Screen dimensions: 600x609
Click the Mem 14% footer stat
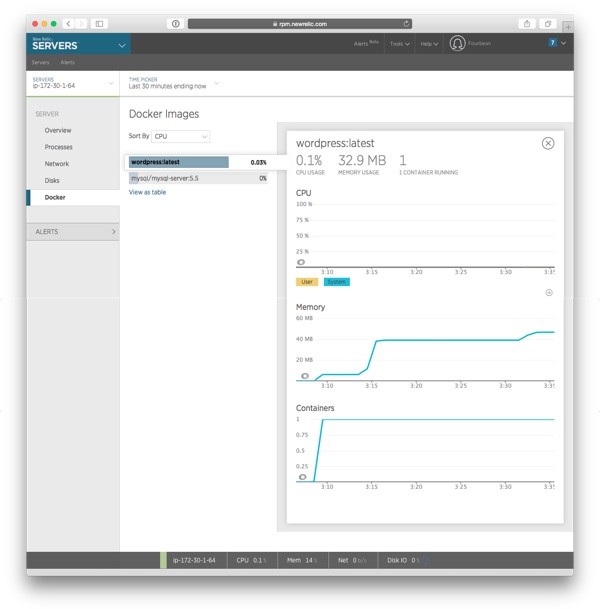tap(302, 560)
